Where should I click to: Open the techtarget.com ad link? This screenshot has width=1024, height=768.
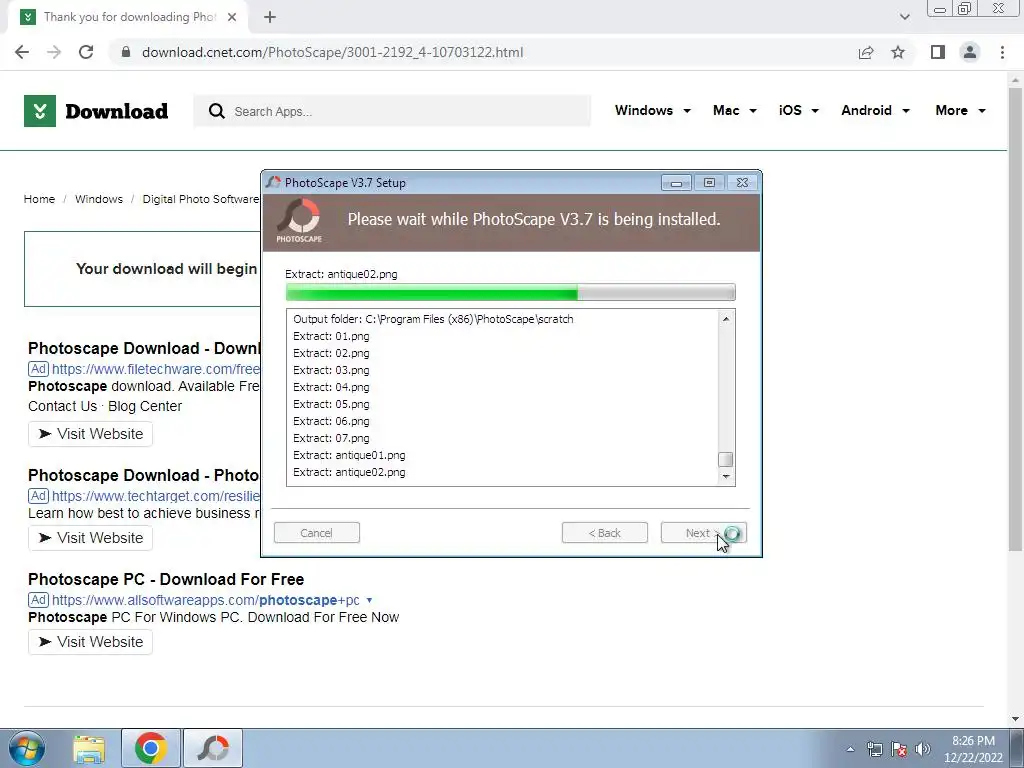(155, 496)
